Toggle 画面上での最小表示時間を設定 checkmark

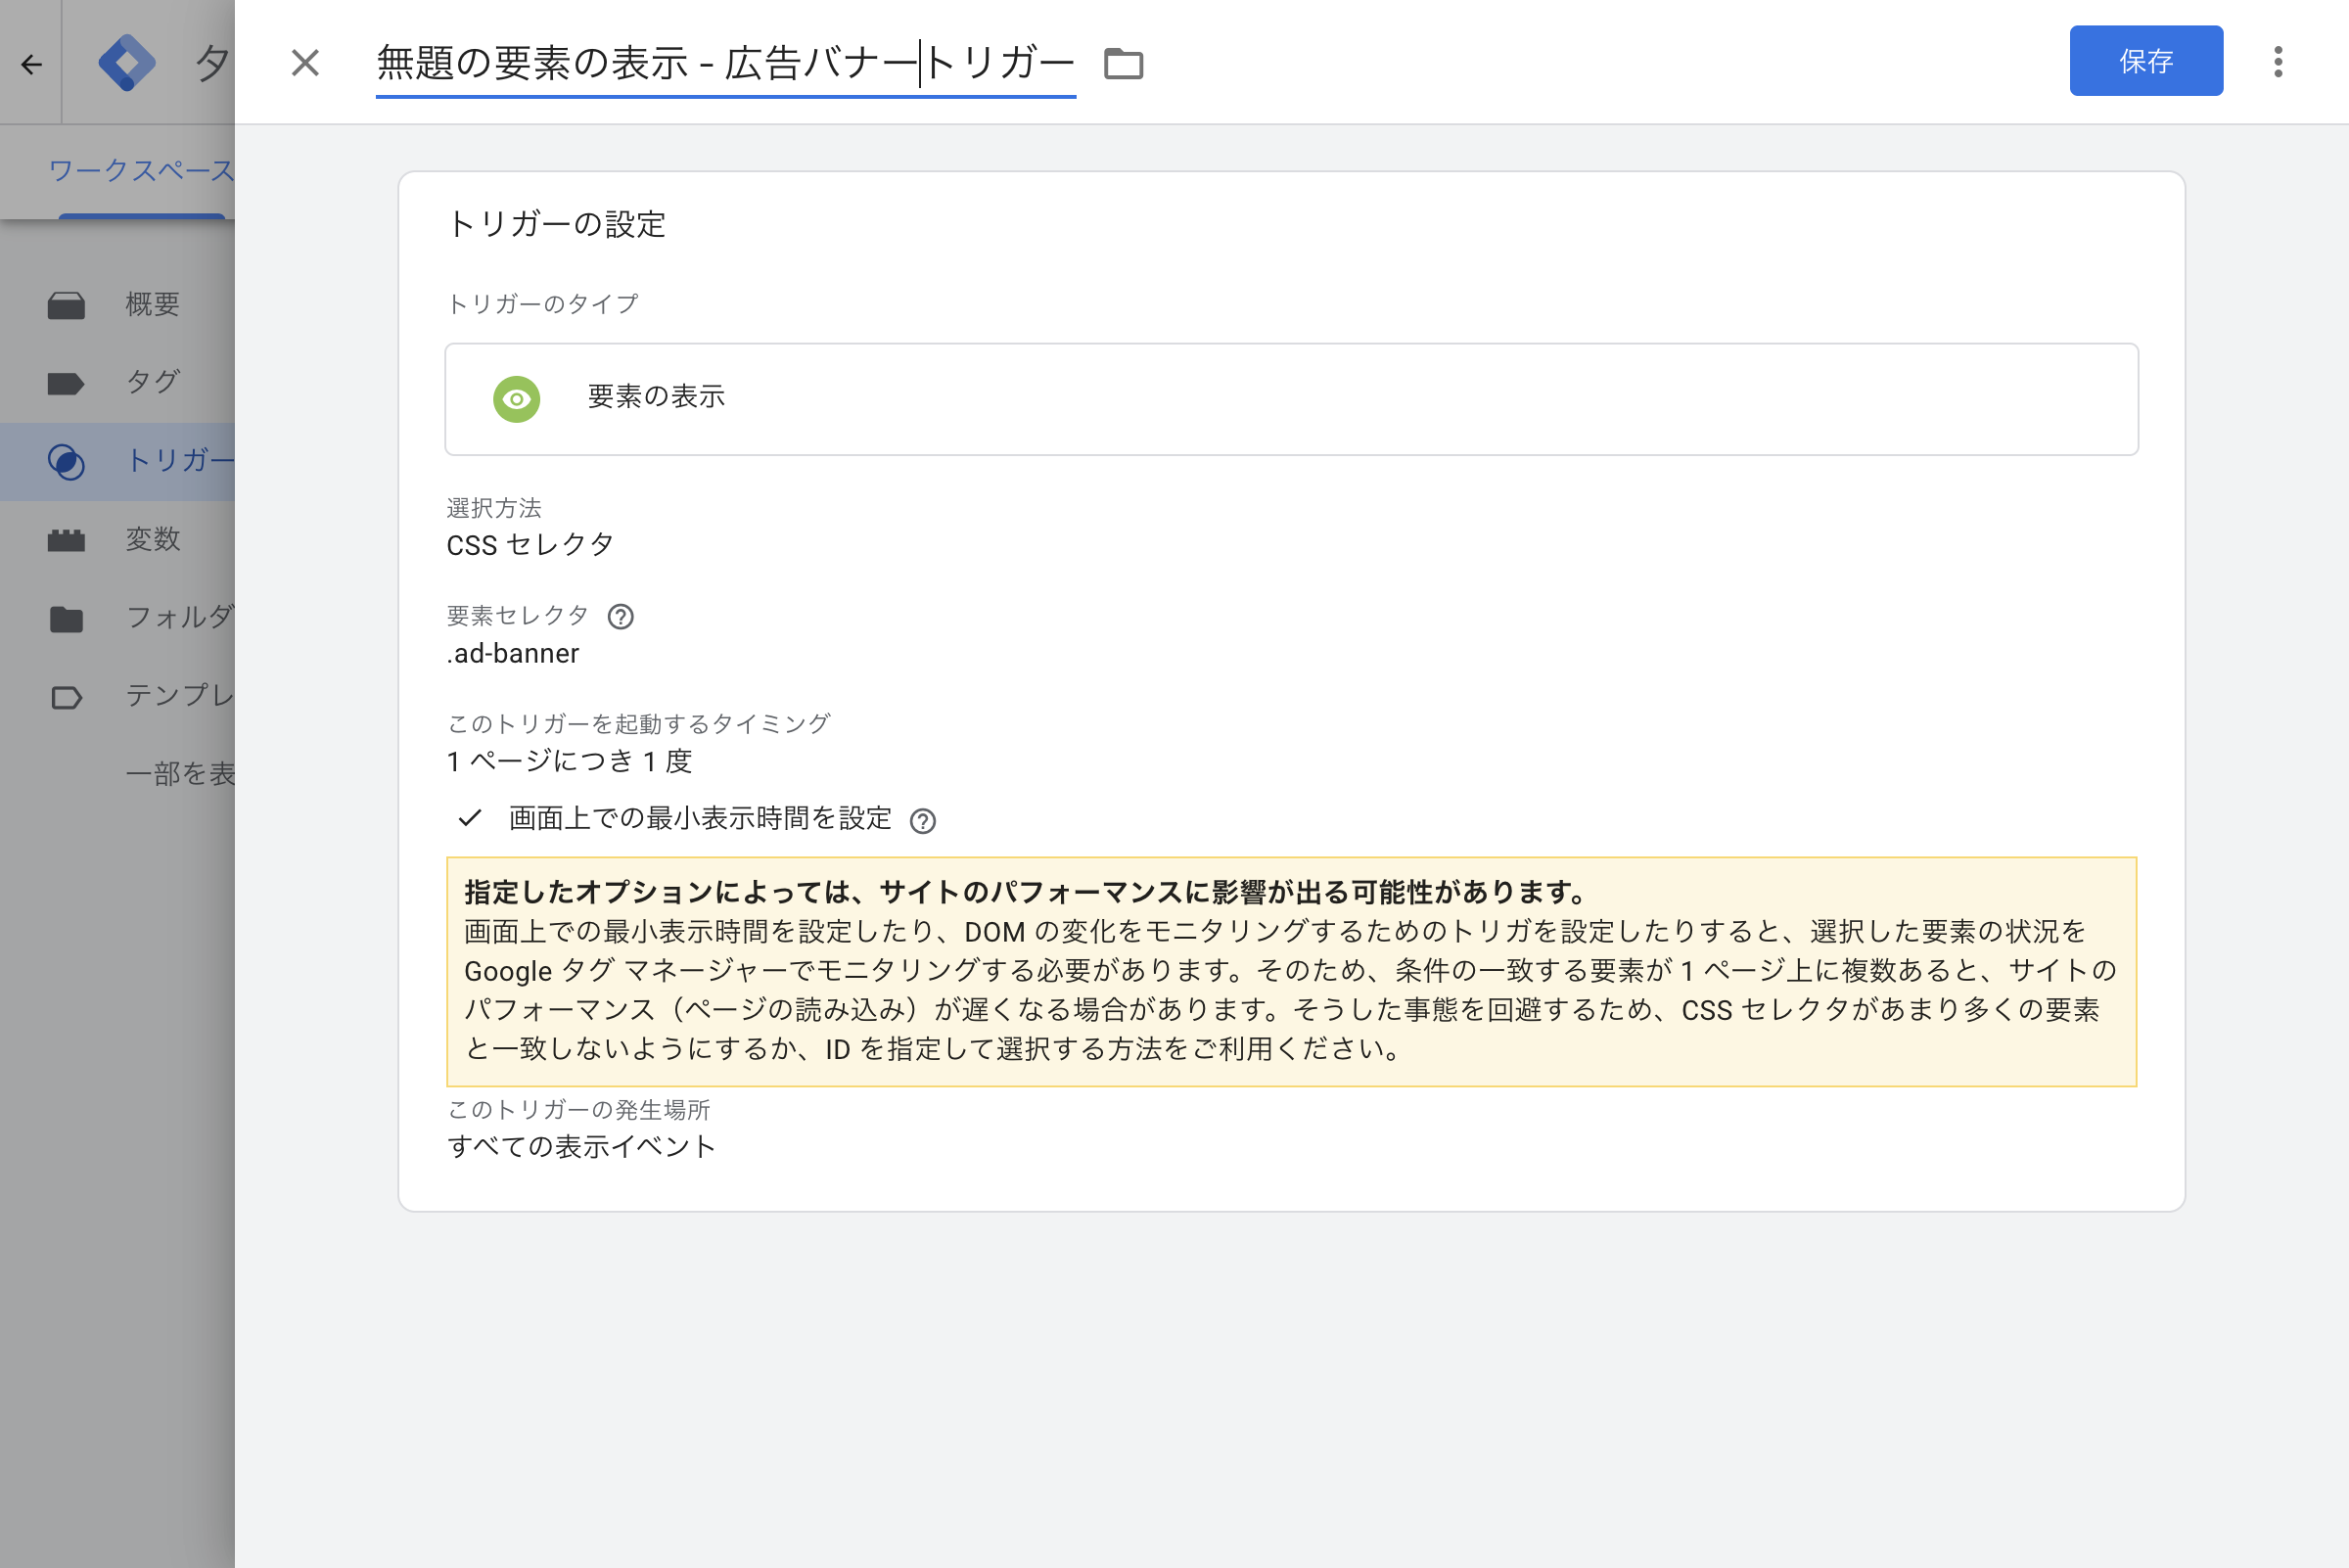[x=470, y=818]
